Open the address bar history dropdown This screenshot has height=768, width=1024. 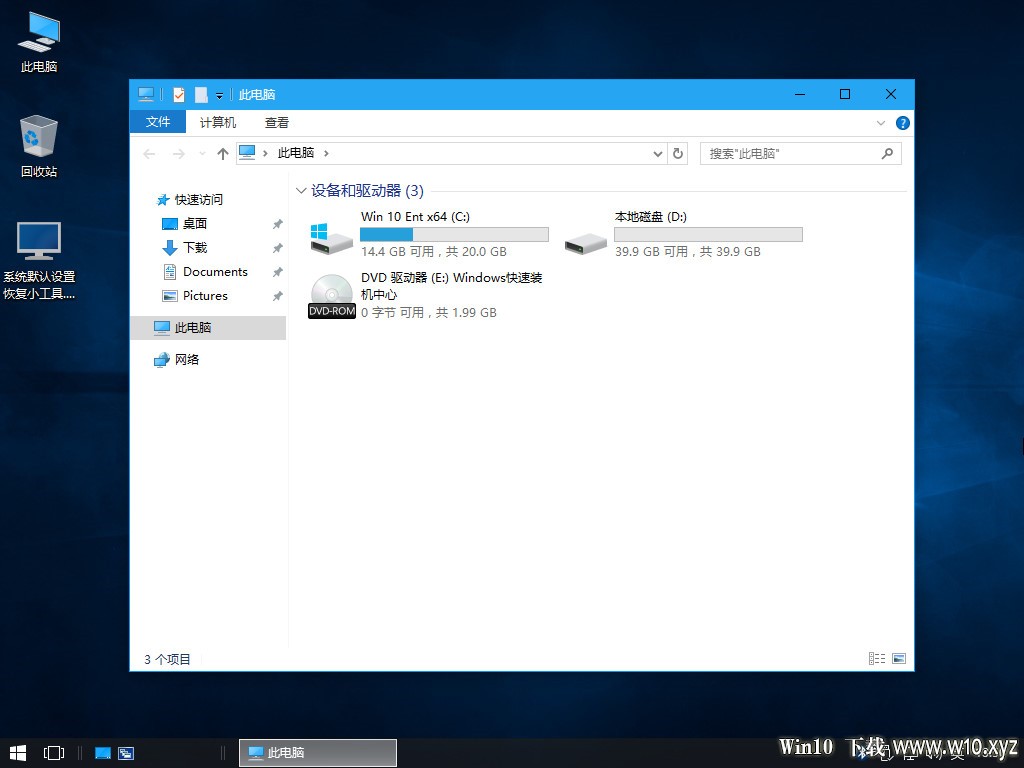pyautogui.click(x=657, y=154)
